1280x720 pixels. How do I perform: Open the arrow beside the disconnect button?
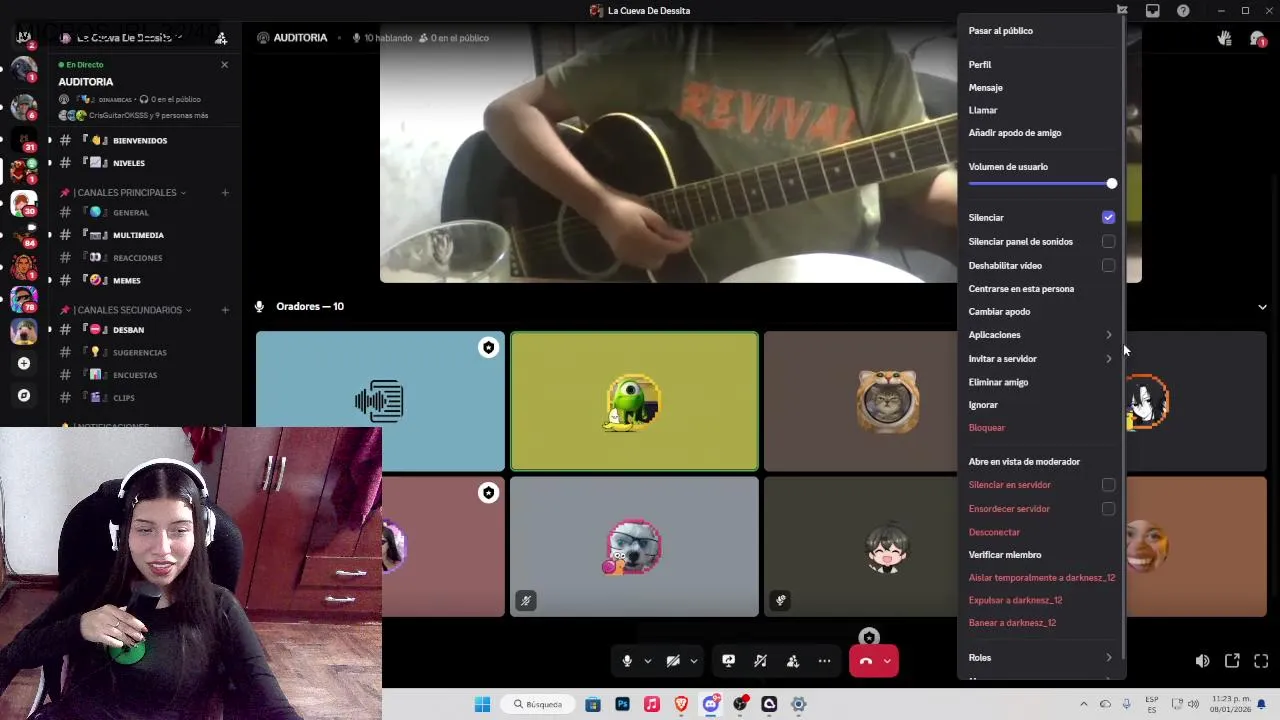[x=887, y=661]
